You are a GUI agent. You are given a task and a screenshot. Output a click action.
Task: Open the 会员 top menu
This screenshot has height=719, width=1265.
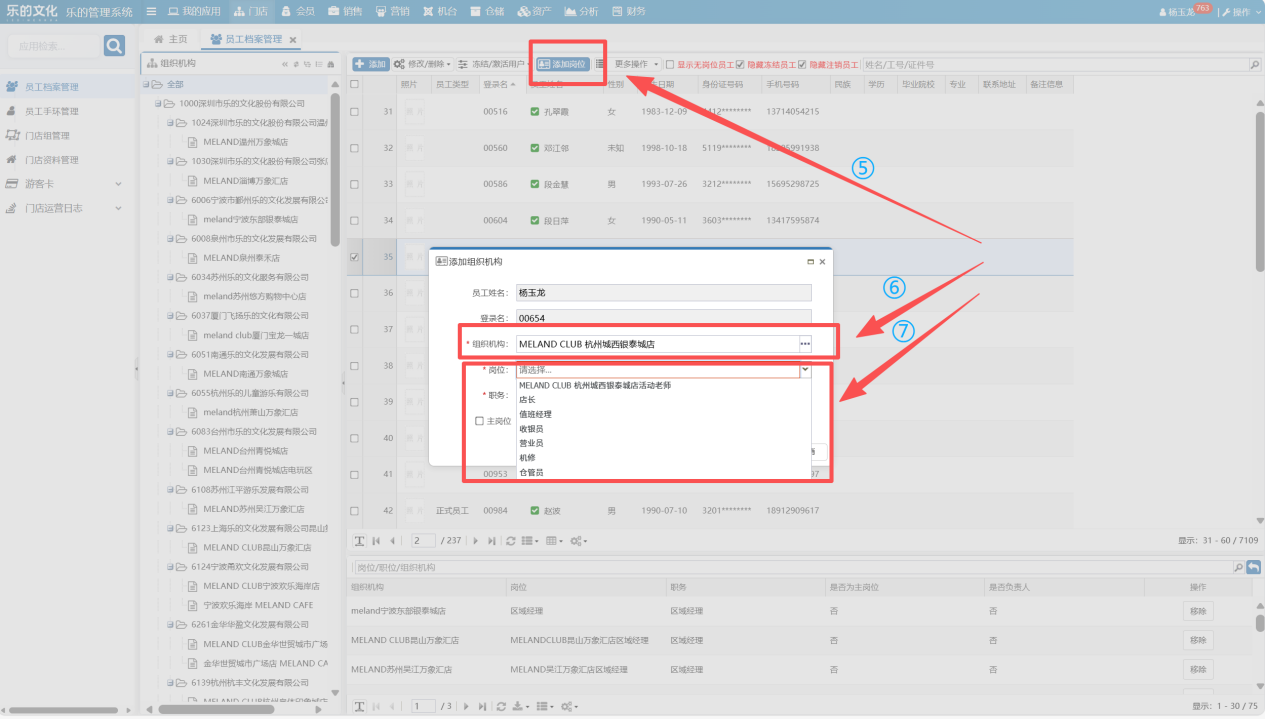298,12
